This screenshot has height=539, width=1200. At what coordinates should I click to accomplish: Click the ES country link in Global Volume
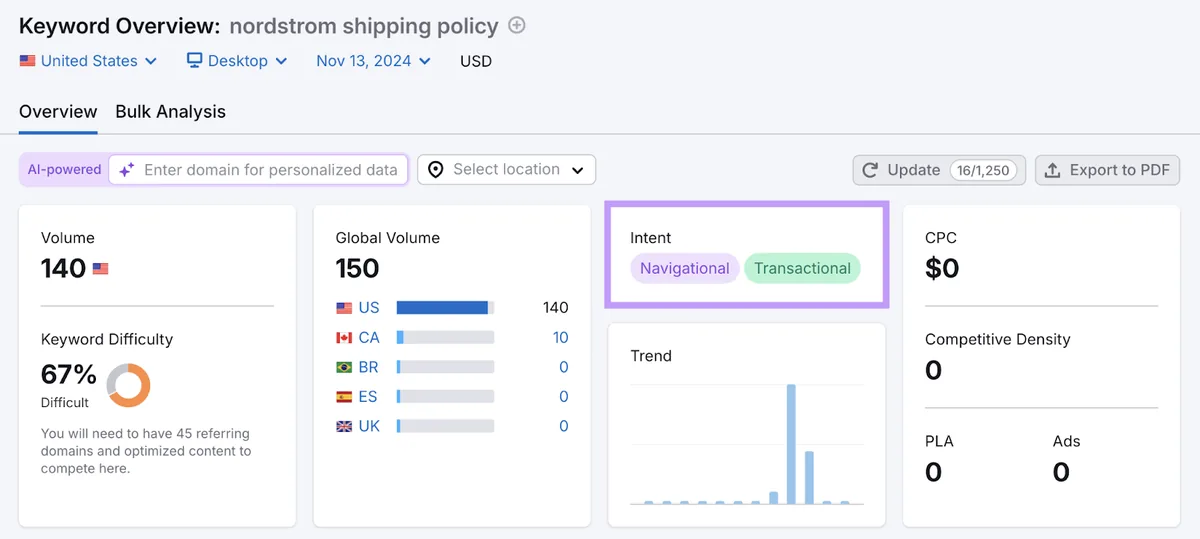pos(368,397)
